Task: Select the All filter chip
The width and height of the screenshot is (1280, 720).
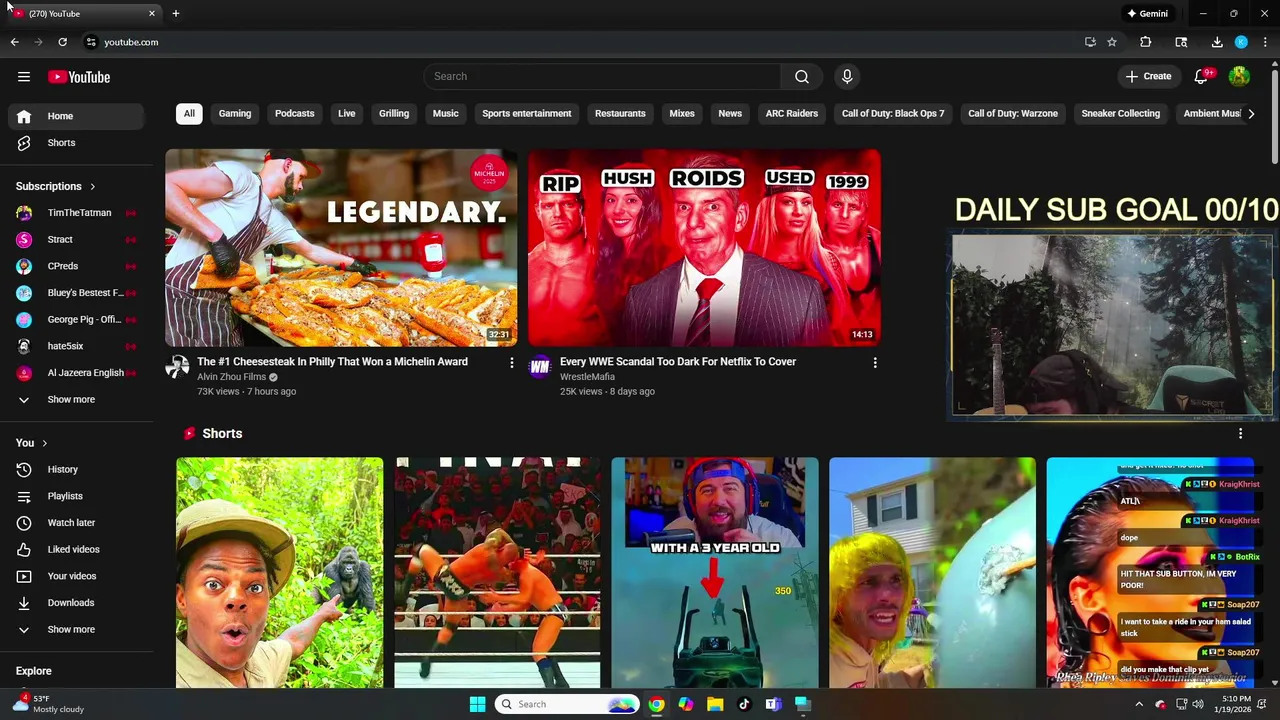Action: click(x=189, y=114)
